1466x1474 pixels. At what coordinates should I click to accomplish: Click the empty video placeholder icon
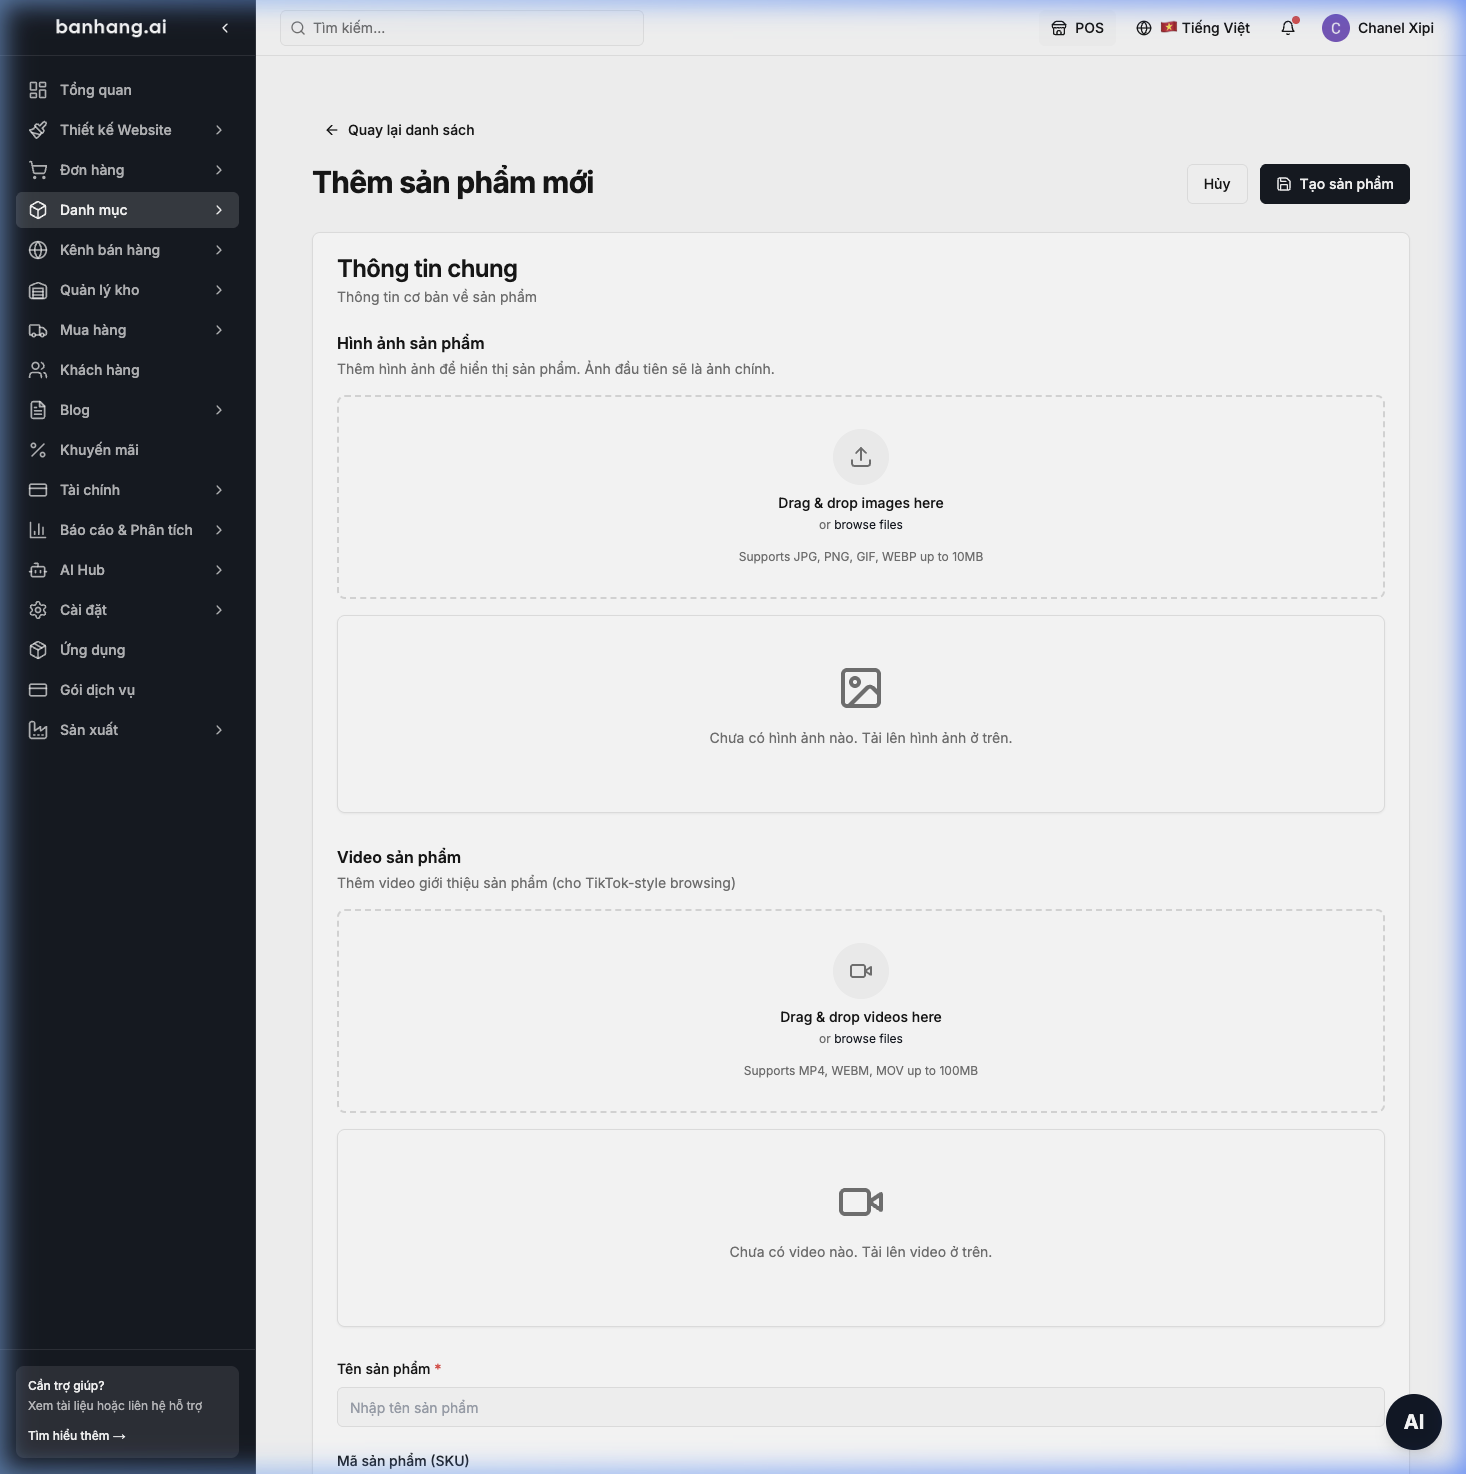[861, 1202]
